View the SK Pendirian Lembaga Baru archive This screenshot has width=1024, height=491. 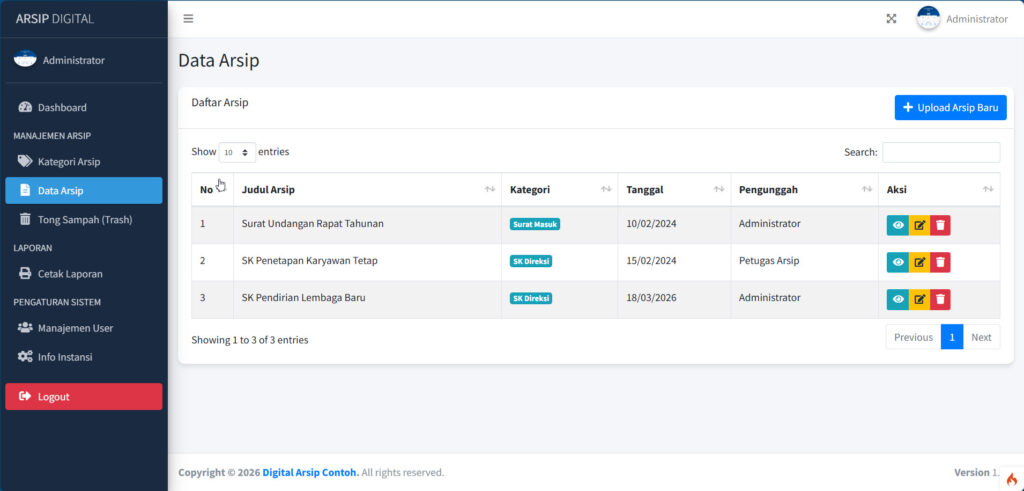897,299
